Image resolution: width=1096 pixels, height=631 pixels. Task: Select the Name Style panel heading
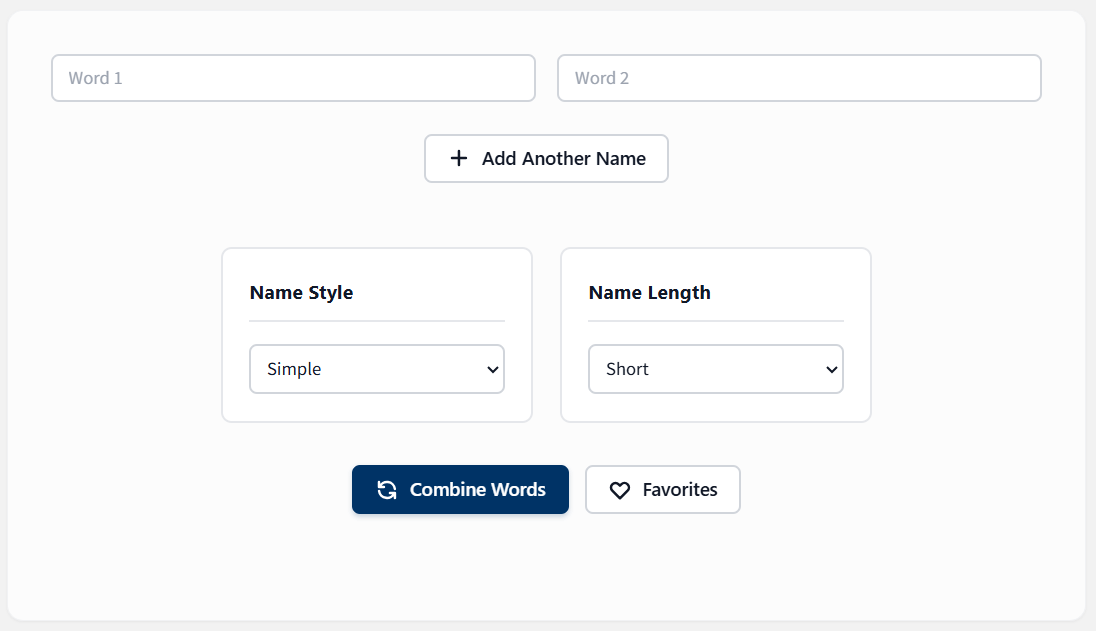point(301,292)
